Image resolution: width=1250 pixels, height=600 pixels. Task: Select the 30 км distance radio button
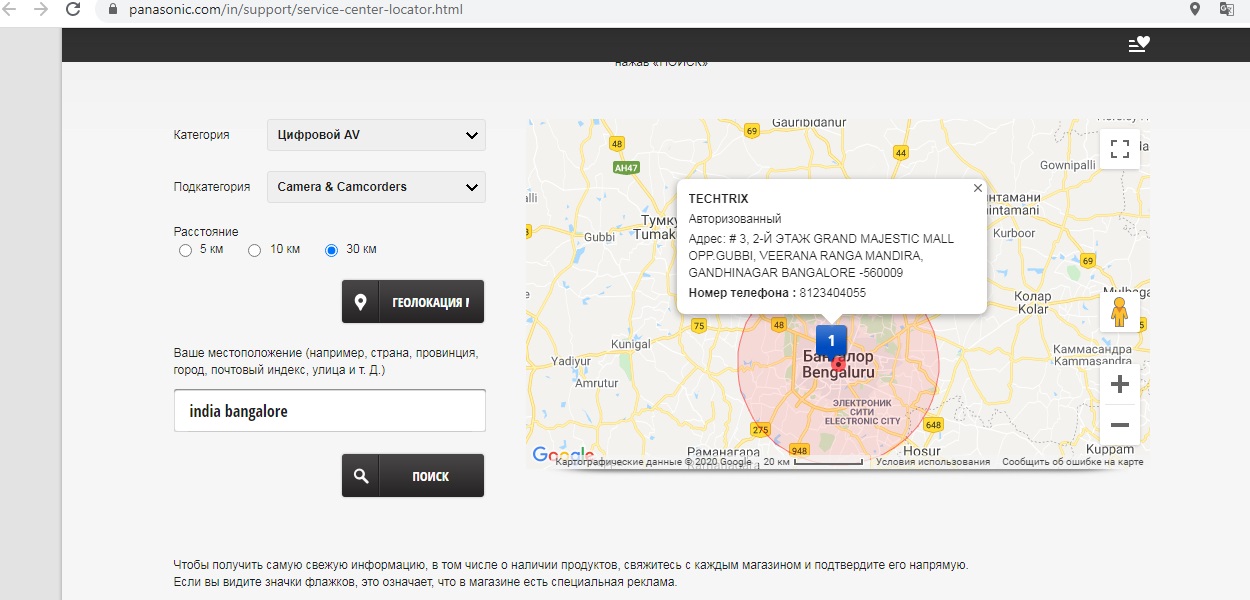(332, 250)
